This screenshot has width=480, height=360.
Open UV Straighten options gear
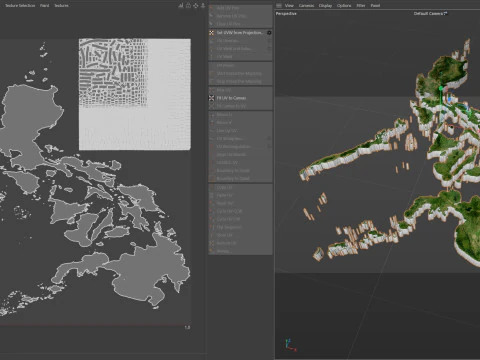point(269,138)
